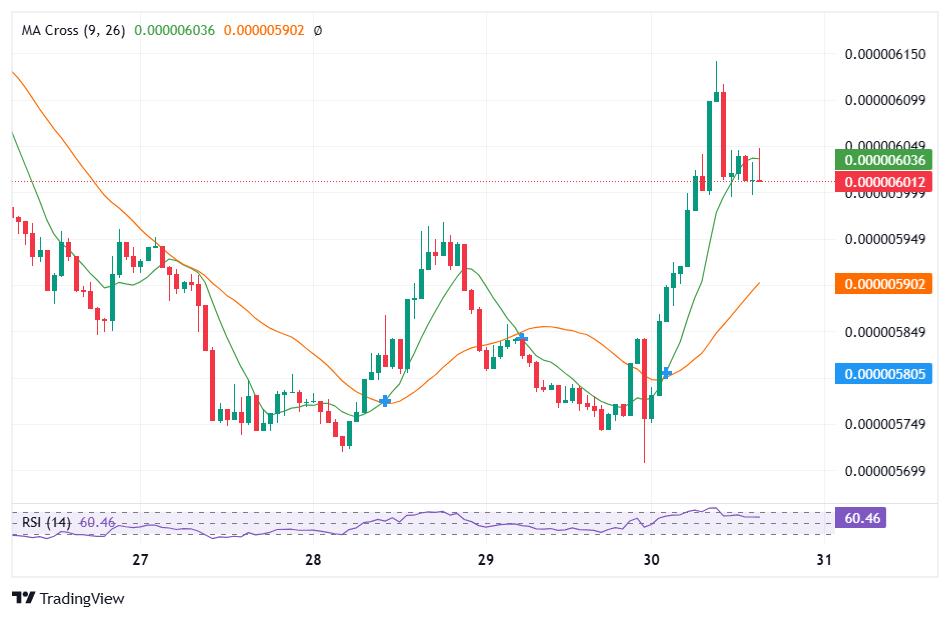Viewport: 950px width, 619px height.
Task: Click date label 29 on the time axis
Action: [486, 561]
